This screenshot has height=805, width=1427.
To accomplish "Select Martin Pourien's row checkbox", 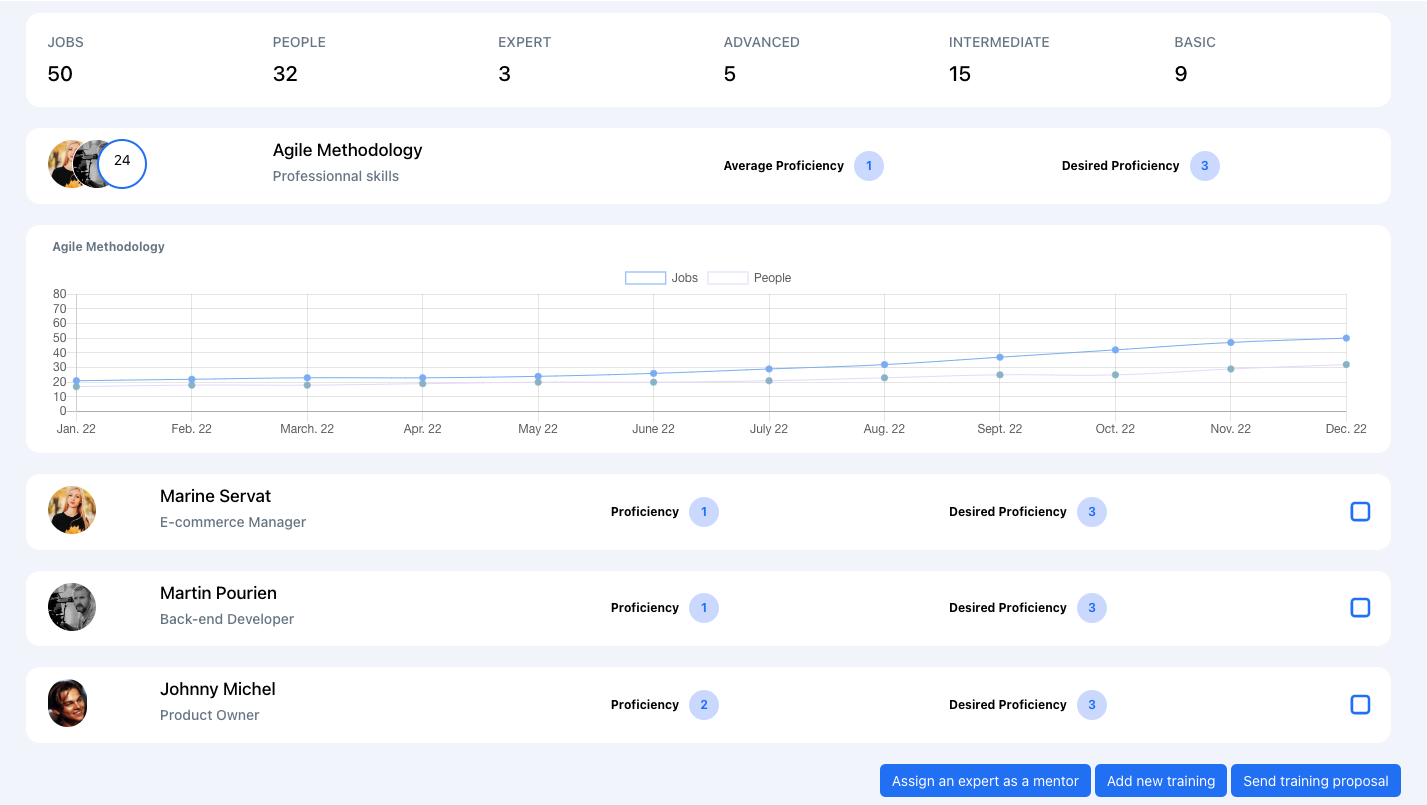I will 1360,608.
